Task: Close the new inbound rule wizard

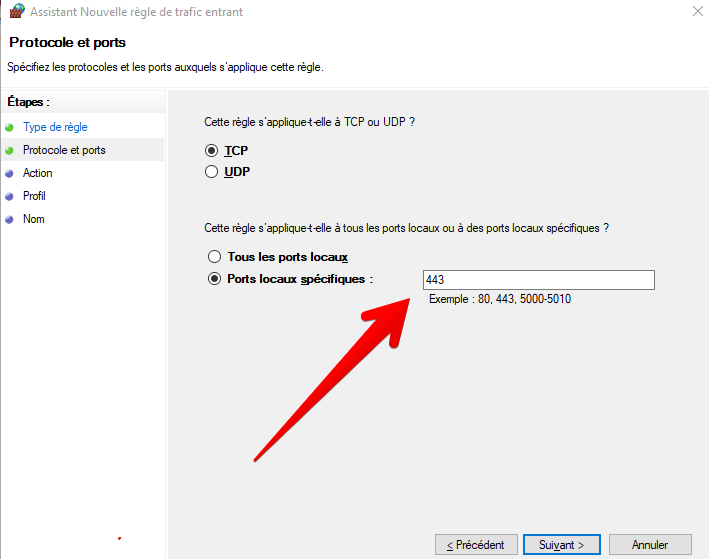Action: point(698,11)
